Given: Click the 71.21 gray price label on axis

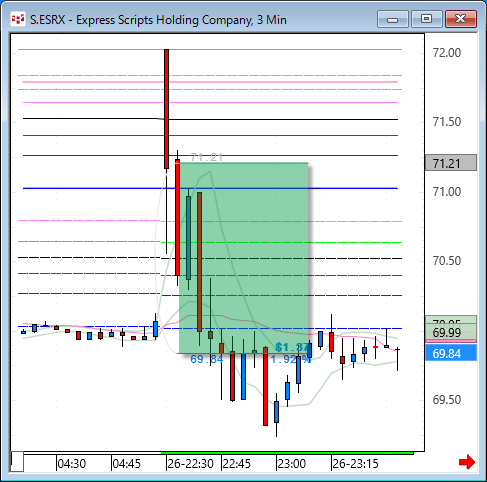Looking at the screenshot, I should coord(451,163).
